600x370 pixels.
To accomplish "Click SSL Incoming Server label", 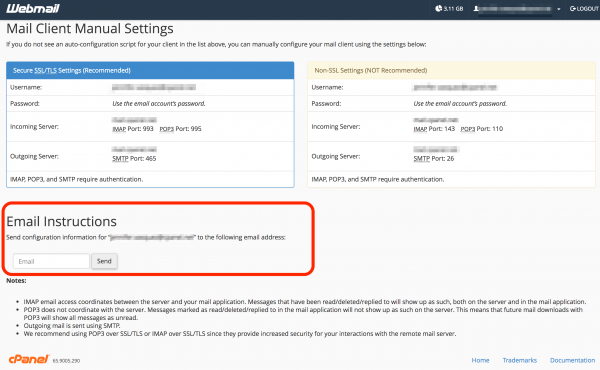I will pos(34,126).
